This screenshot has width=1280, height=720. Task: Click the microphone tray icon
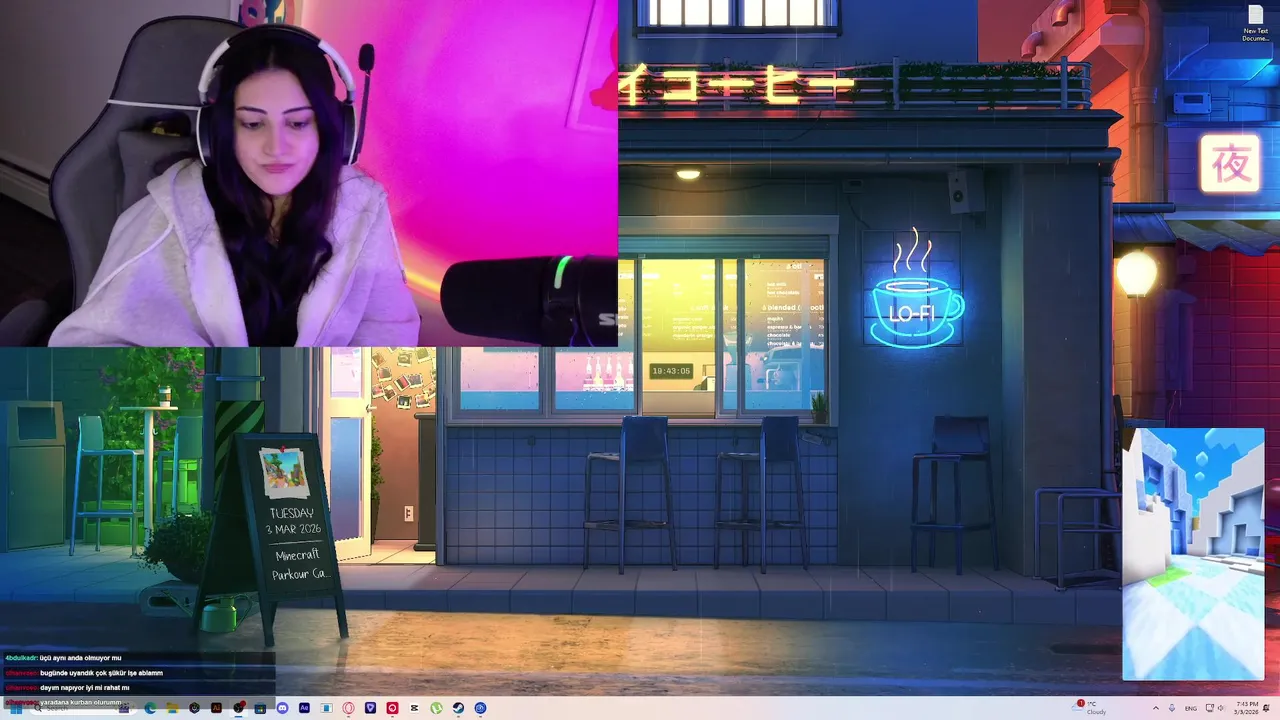(1172, 708)
